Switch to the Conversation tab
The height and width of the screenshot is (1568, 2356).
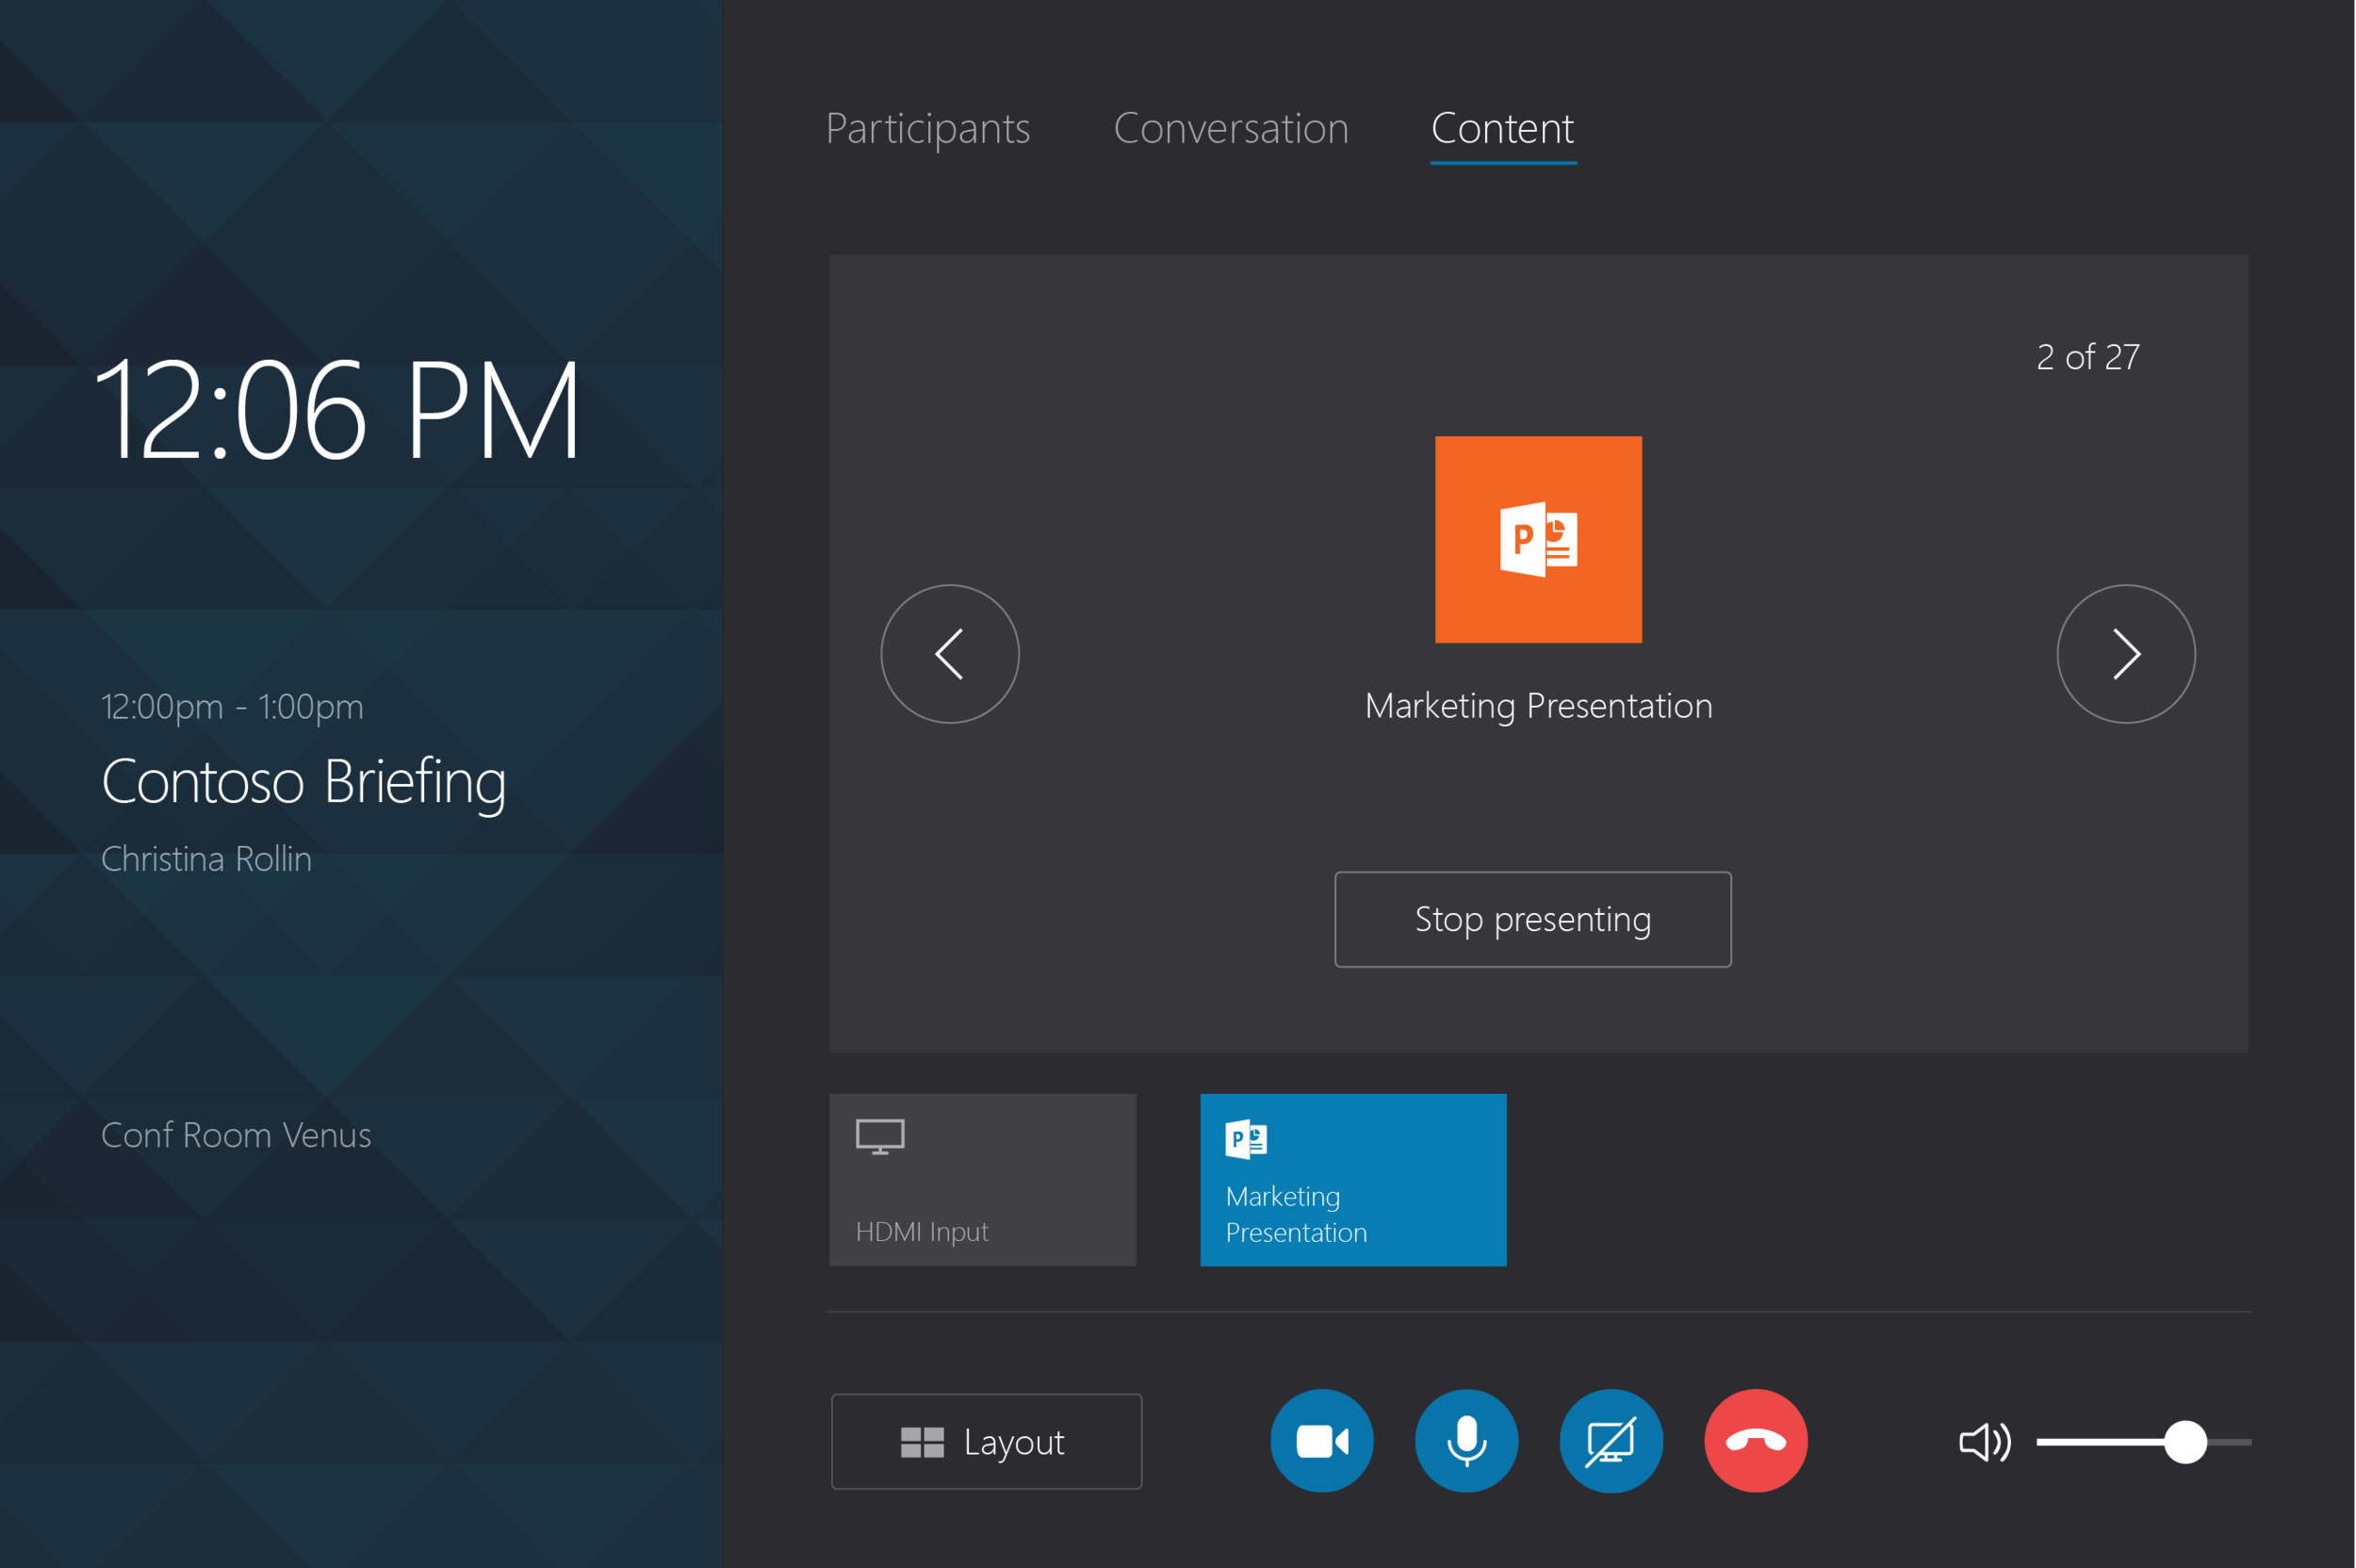coord(1231,129)
